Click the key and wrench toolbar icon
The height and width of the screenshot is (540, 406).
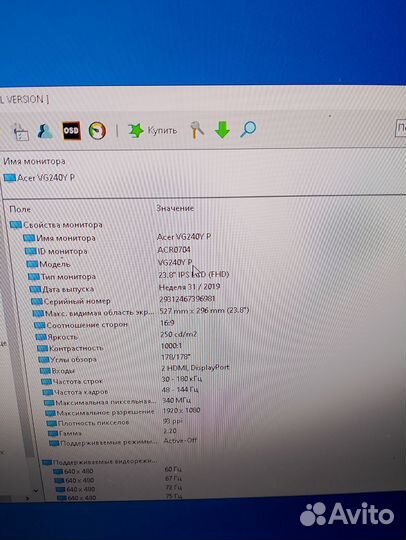tap(197, 130)
